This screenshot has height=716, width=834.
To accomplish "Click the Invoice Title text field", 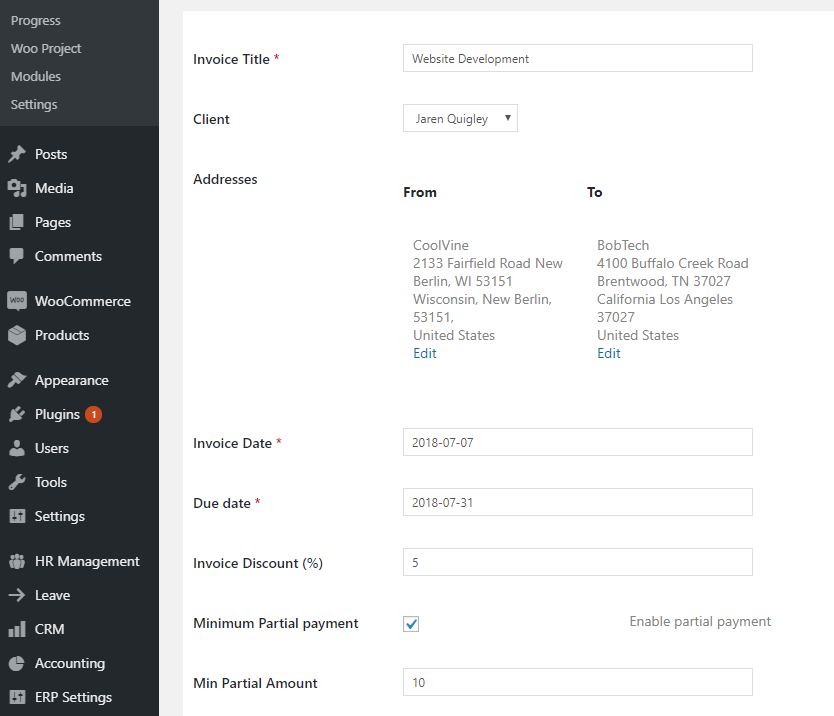I will click(577, 59).
